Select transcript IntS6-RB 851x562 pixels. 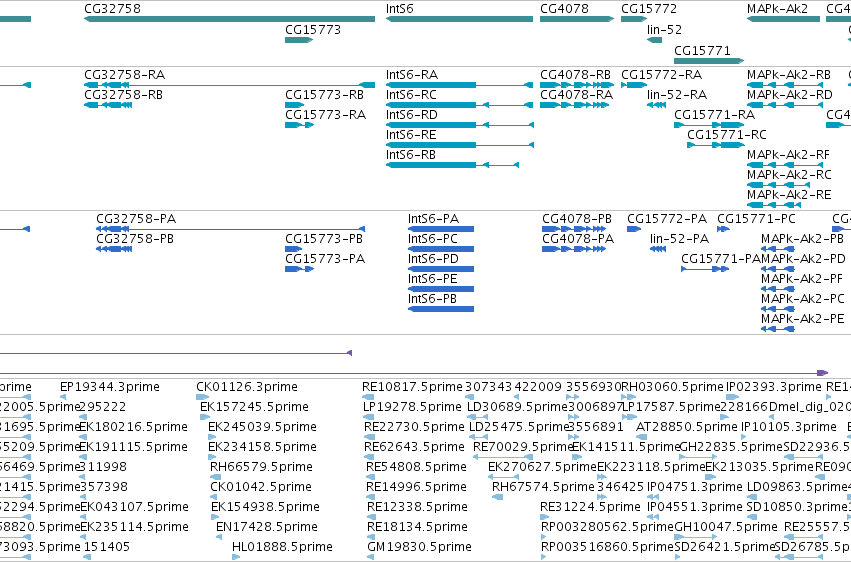point(452,165)
